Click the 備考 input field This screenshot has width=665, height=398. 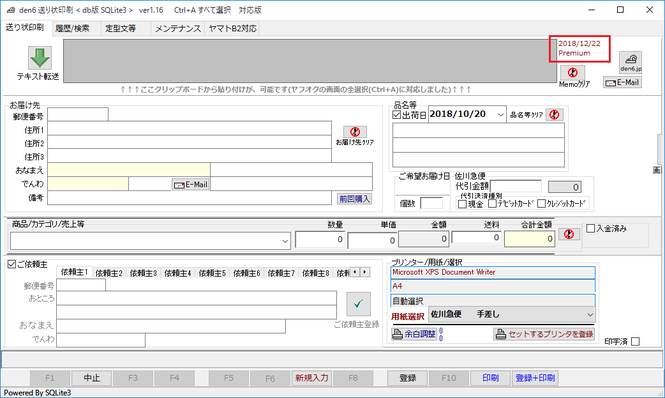tap(190, 198)
